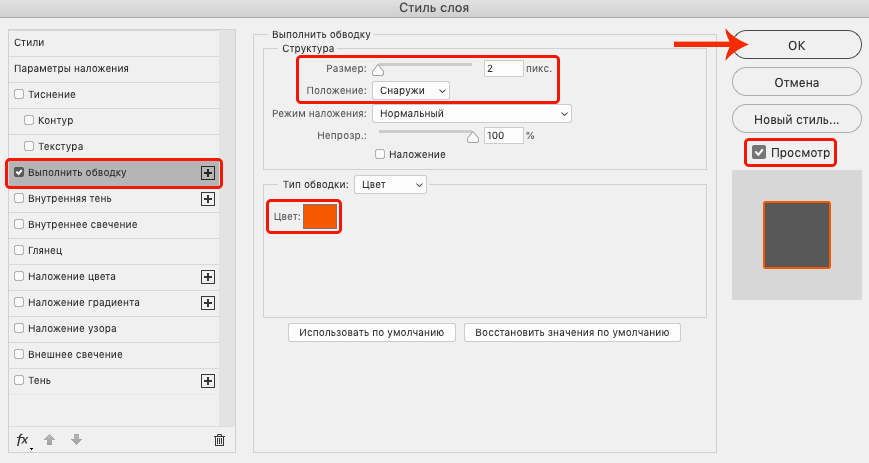
Task: Toggle the Просмотр preview checkbox
Action: (x=759, y=152)
